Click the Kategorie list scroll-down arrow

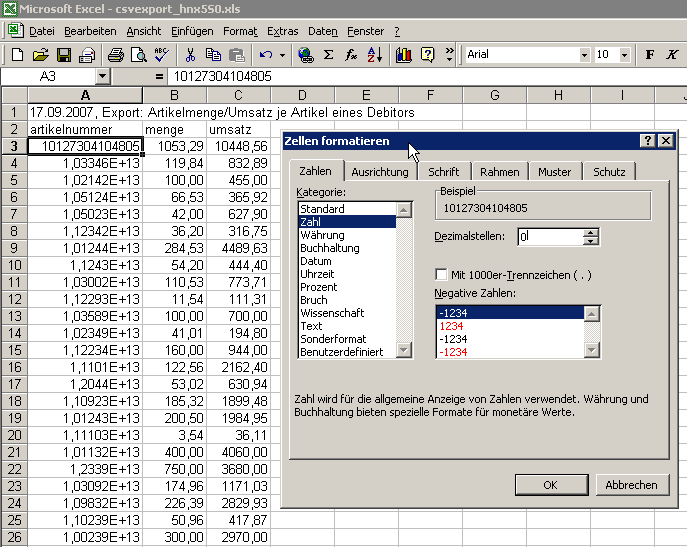[x=404, y=350]
